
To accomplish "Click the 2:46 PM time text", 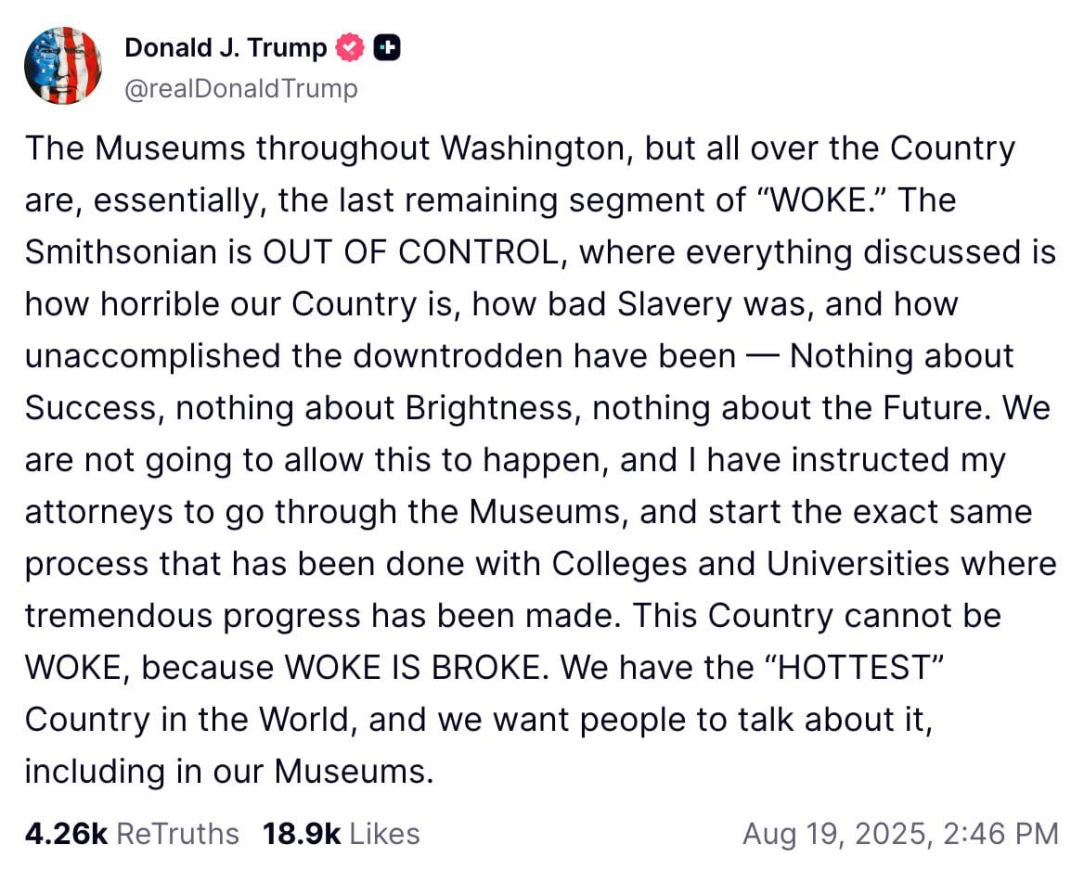I will 1012,834.
